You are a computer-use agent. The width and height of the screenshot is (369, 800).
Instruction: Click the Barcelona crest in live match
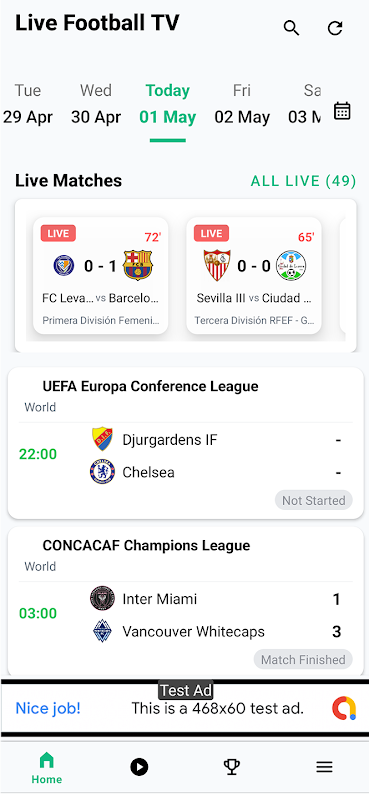pyautogui.click(x=138, y=265)
